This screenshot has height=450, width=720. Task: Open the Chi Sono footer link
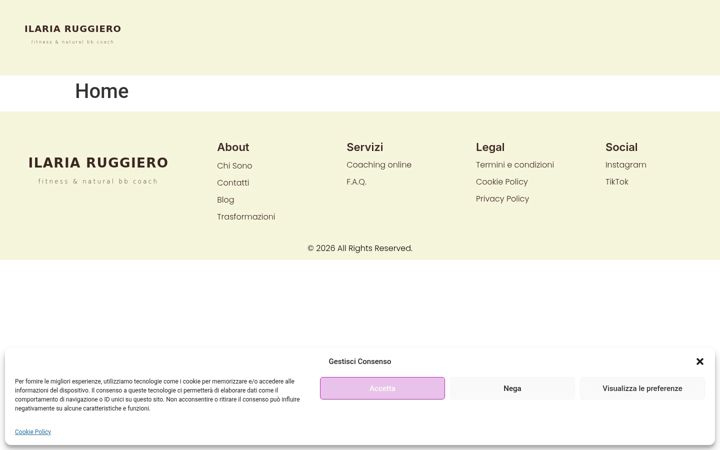click(234, 166)
